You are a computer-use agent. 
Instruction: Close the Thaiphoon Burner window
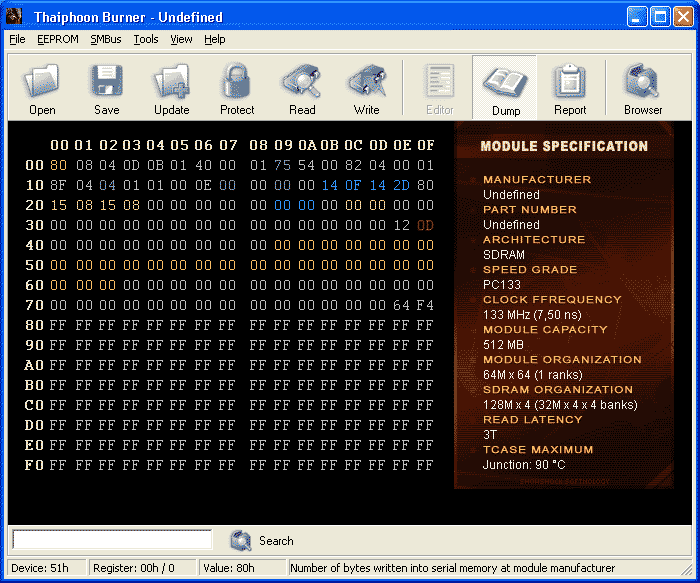tap(683, 17)
